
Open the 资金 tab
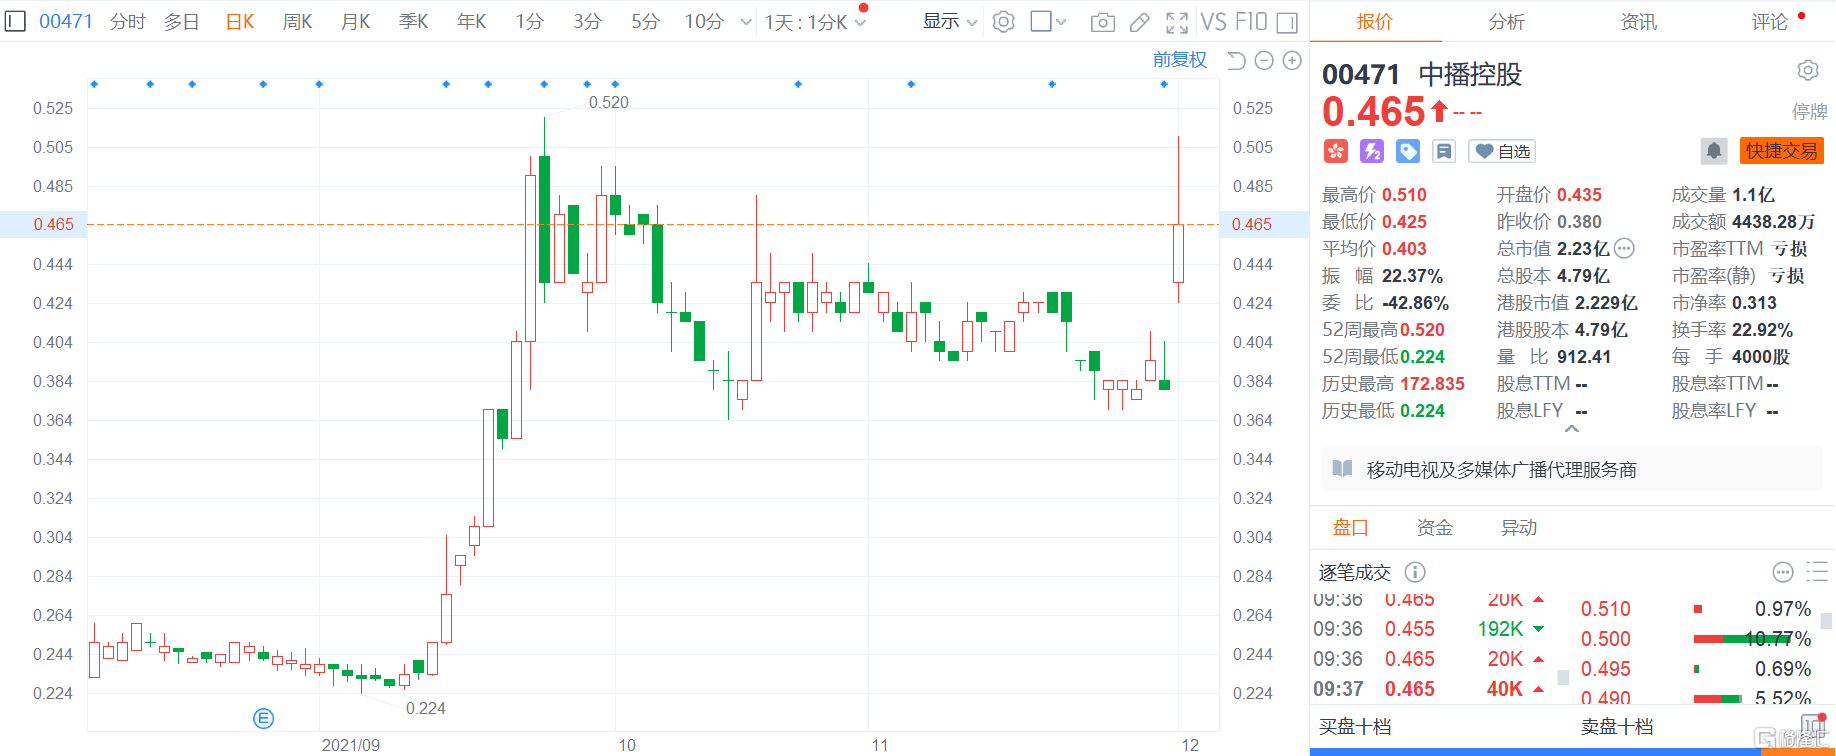coord(1434,528)
